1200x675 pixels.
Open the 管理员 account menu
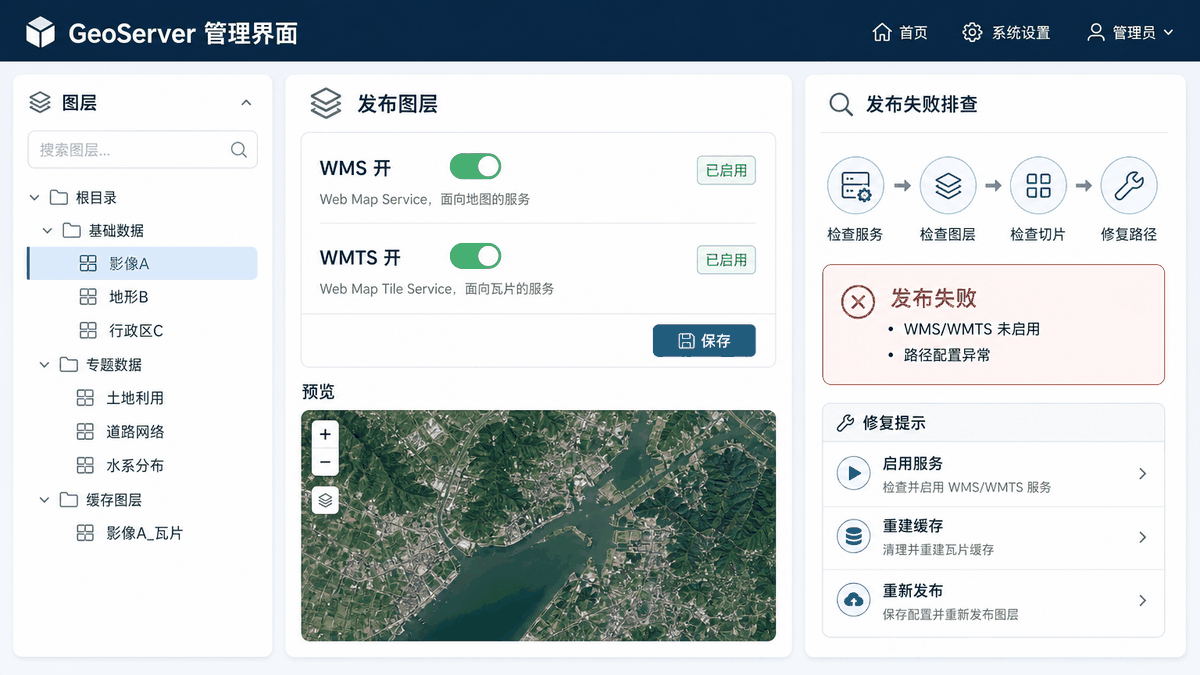(x=1130, y=32)
